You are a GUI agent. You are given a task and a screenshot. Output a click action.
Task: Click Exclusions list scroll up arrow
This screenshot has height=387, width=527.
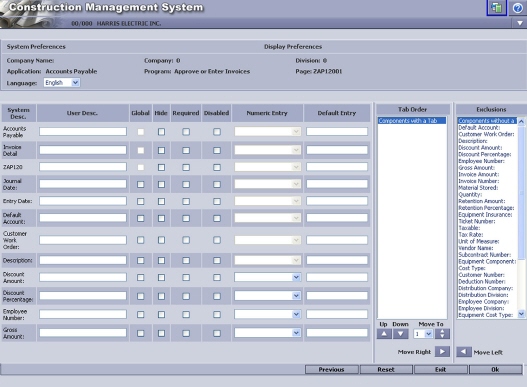(521, 121)
